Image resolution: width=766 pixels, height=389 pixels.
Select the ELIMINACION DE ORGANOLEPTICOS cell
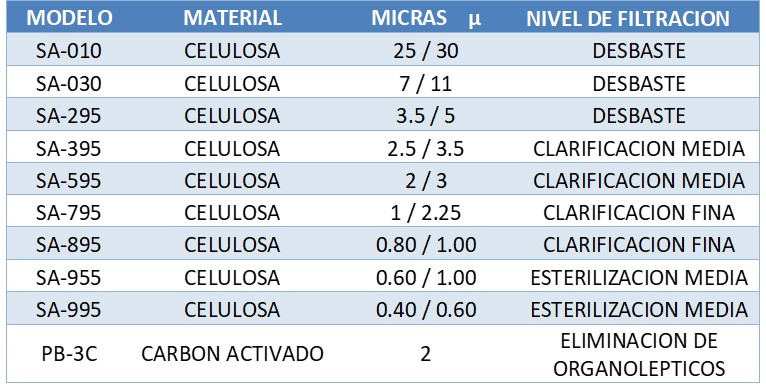tap(639, 355)
